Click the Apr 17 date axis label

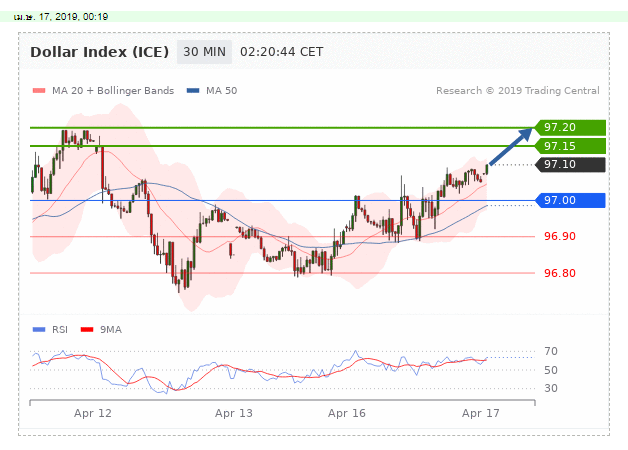point(481,413)
